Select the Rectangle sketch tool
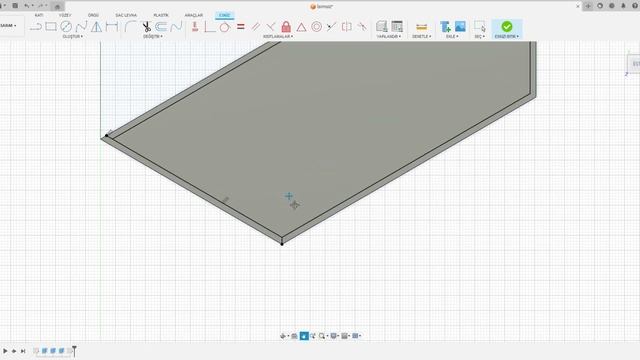640x360 pixels. pos(51,27)
